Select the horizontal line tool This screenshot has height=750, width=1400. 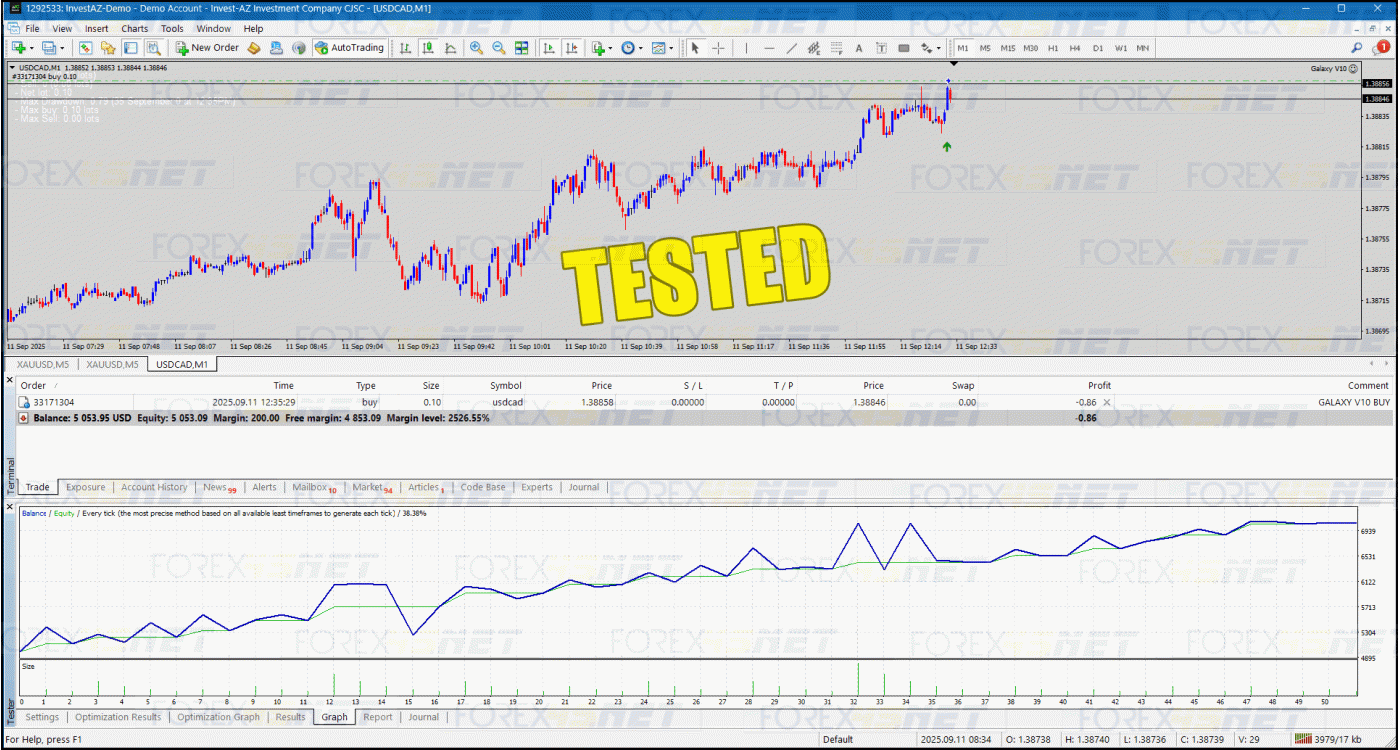tap(769, 47)
